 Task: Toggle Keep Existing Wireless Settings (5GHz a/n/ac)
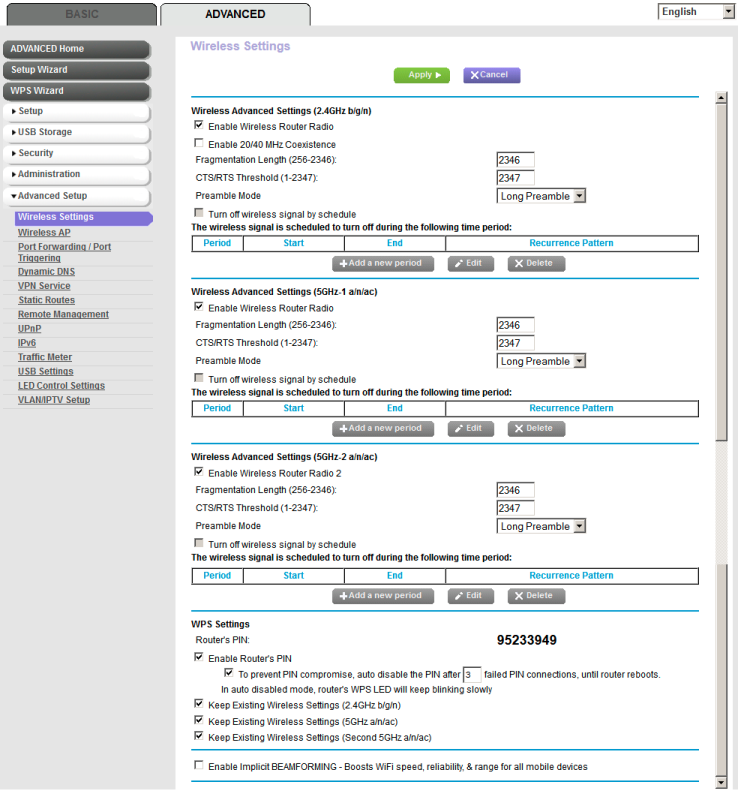tap(199, 720)
